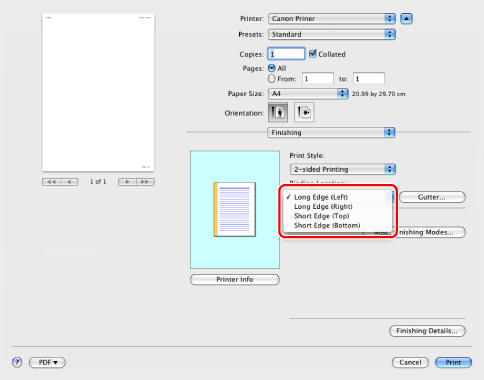Viewport: 484px width, 380px height.
Task: Select the From pages radio button
Action: click(272, 79)
